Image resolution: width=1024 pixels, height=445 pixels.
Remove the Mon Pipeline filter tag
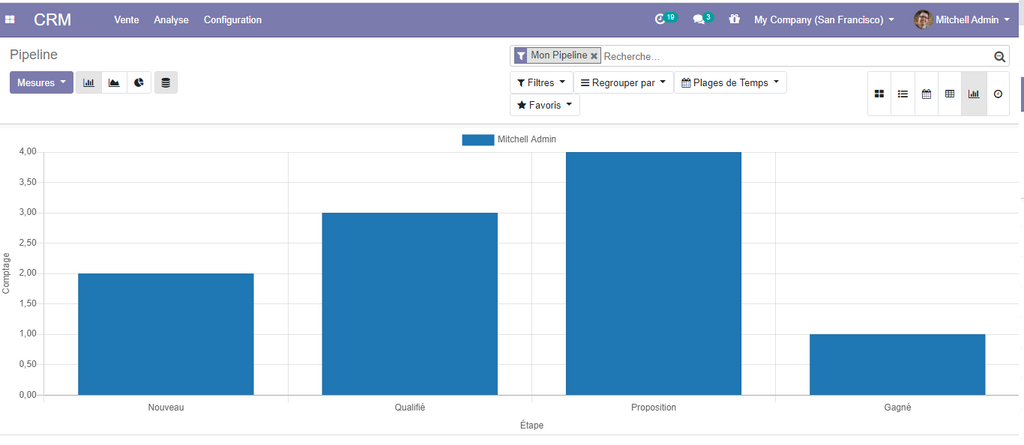click(x=594, y=56)
